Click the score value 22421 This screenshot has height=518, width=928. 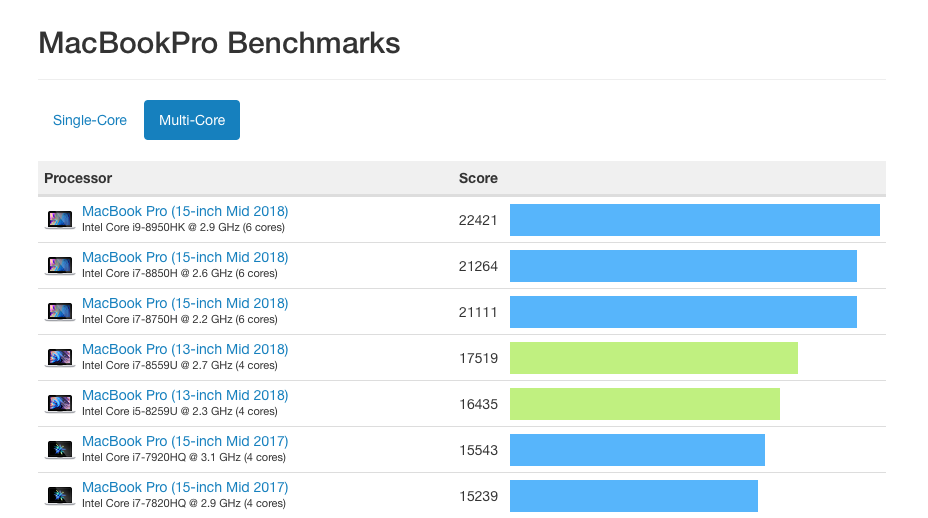478,220
